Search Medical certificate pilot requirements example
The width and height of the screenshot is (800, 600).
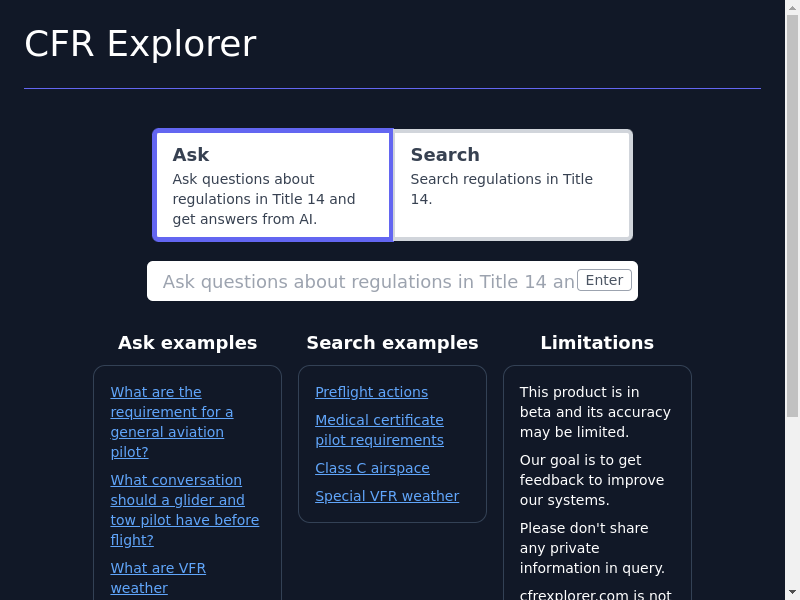pyautogui.click(x=379, y=430)
